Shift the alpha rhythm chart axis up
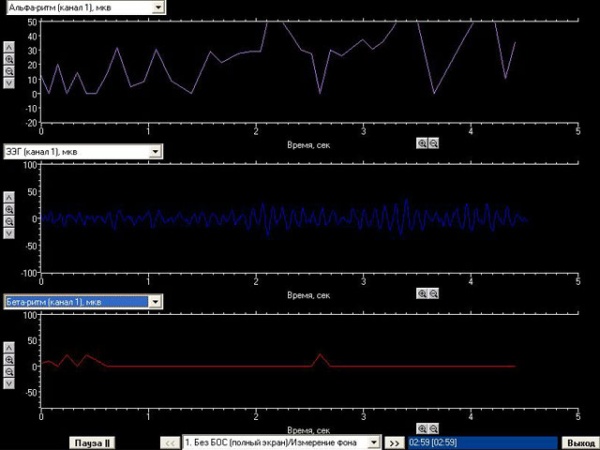Viewport: 600px width, 450px height. 9,47
